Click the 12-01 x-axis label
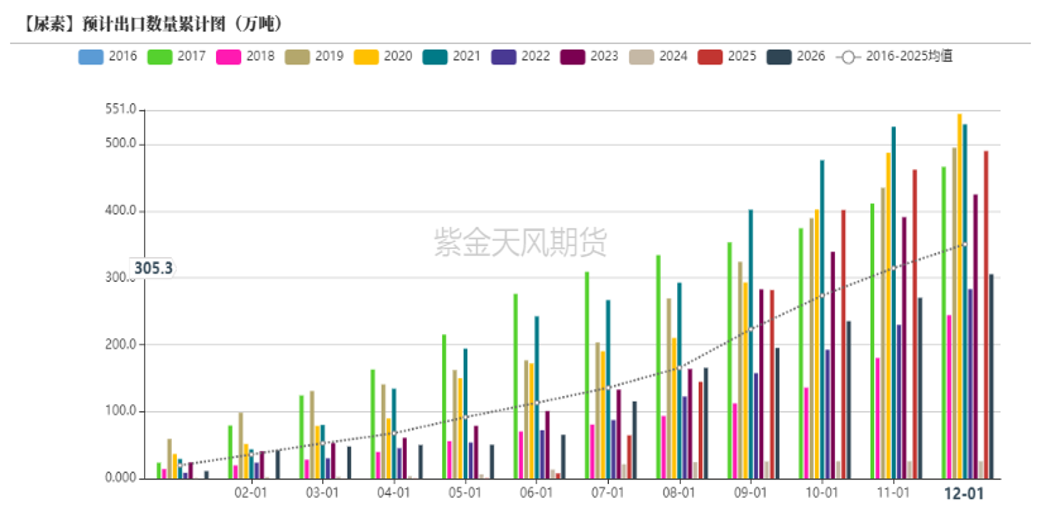The width and height of the screenshot is (1041, 506). 965,494
